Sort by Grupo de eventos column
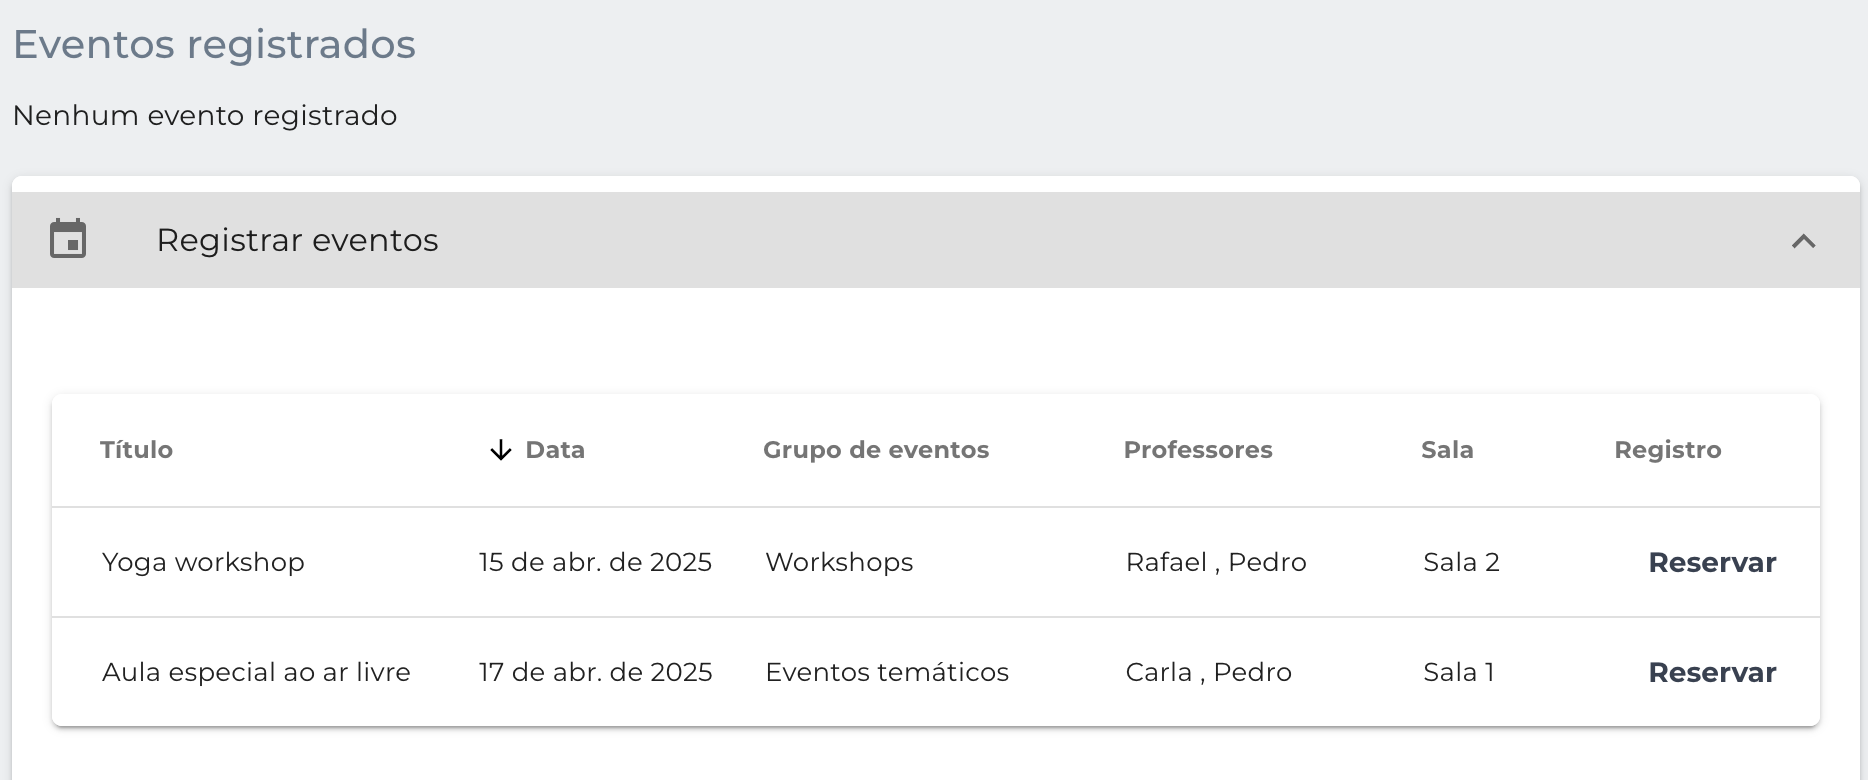Screen dimensions: 1868x780 [876, 450]
